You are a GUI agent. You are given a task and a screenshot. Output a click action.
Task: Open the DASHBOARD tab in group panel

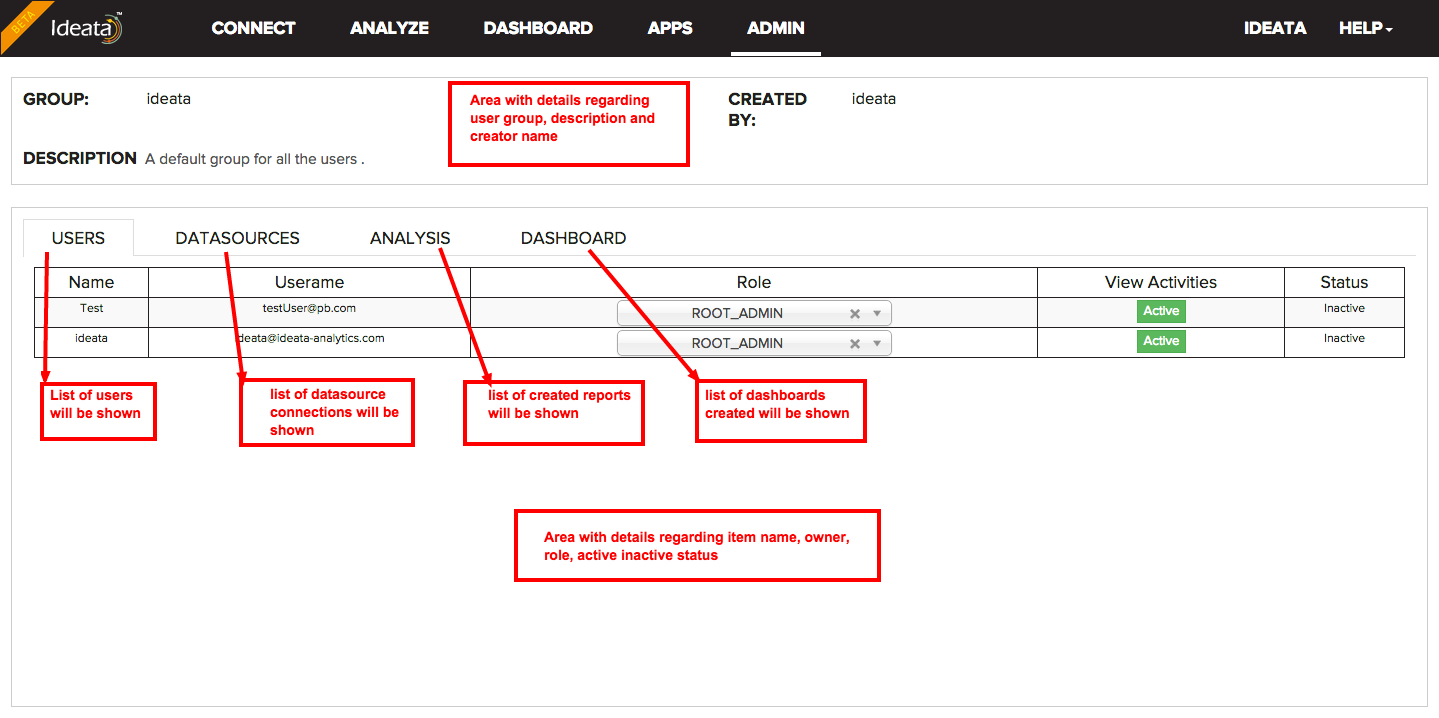click(x=573, y=238)
